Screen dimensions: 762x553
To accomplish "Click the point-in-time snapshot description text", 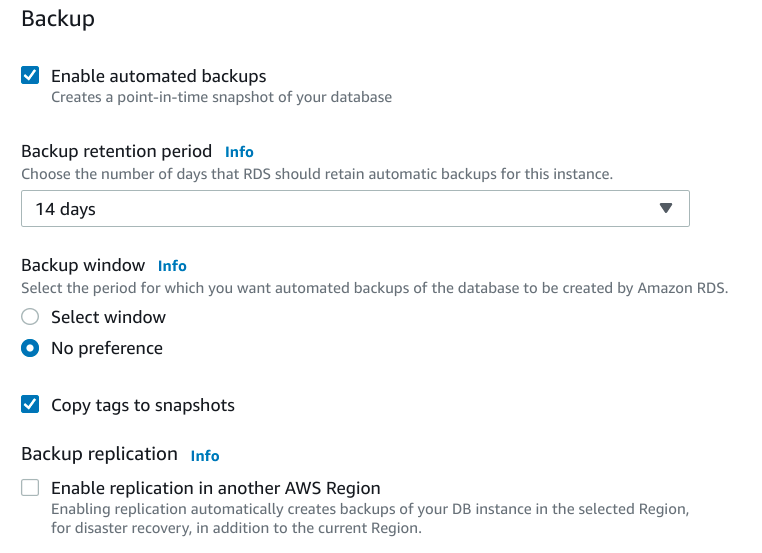I will [x=221, y=97].
